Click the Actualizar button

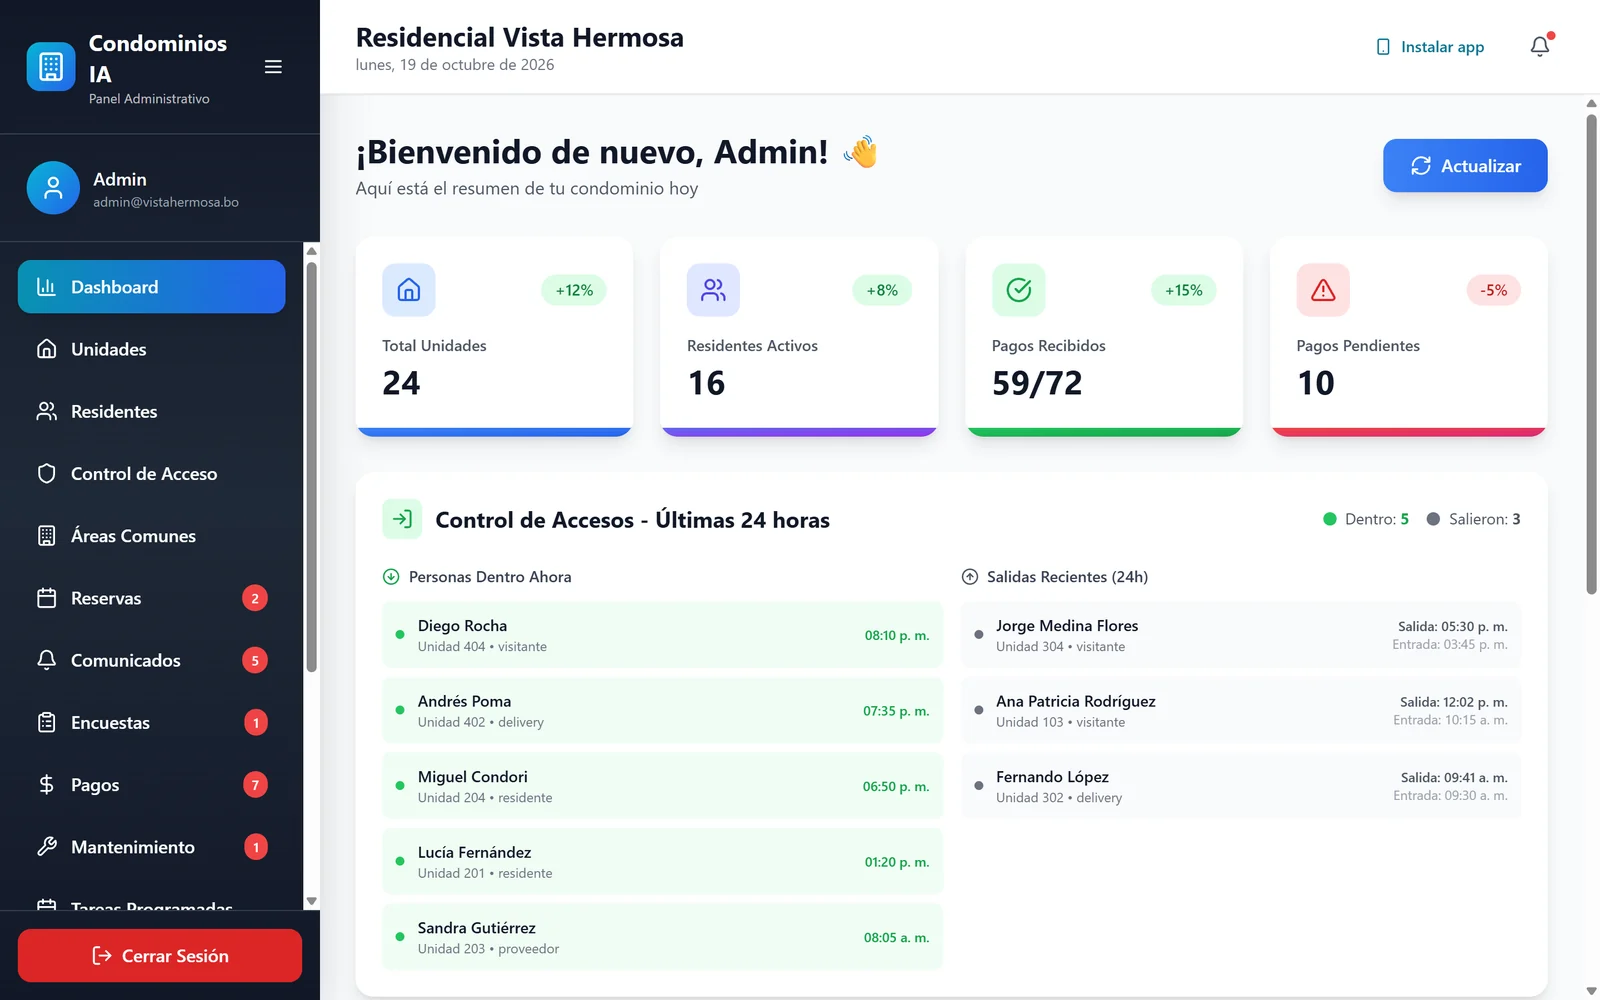(x=1465, y=166)
